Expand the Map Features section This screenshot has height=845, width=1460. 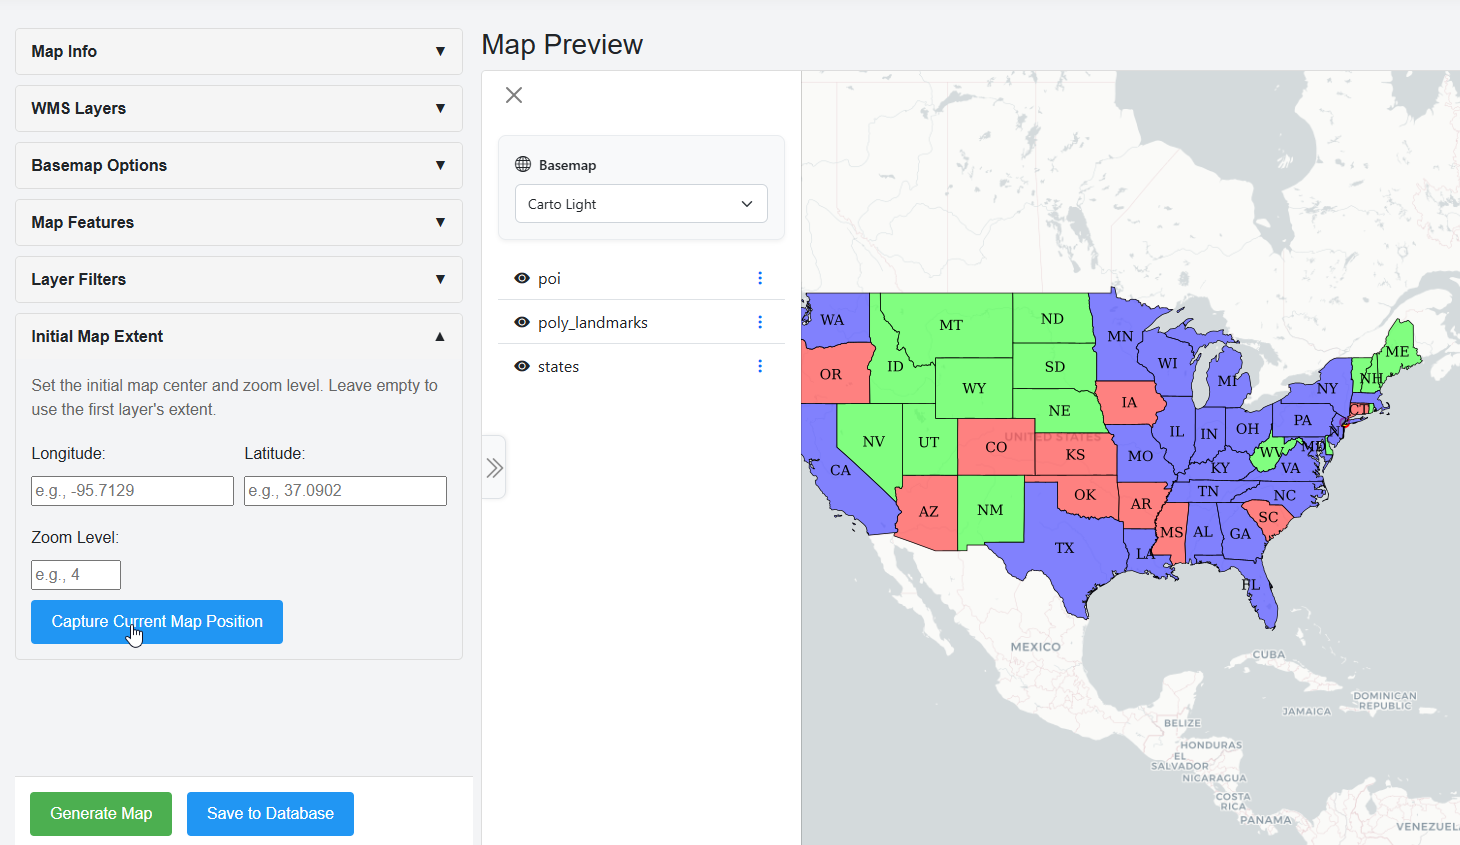click(238, 222)
